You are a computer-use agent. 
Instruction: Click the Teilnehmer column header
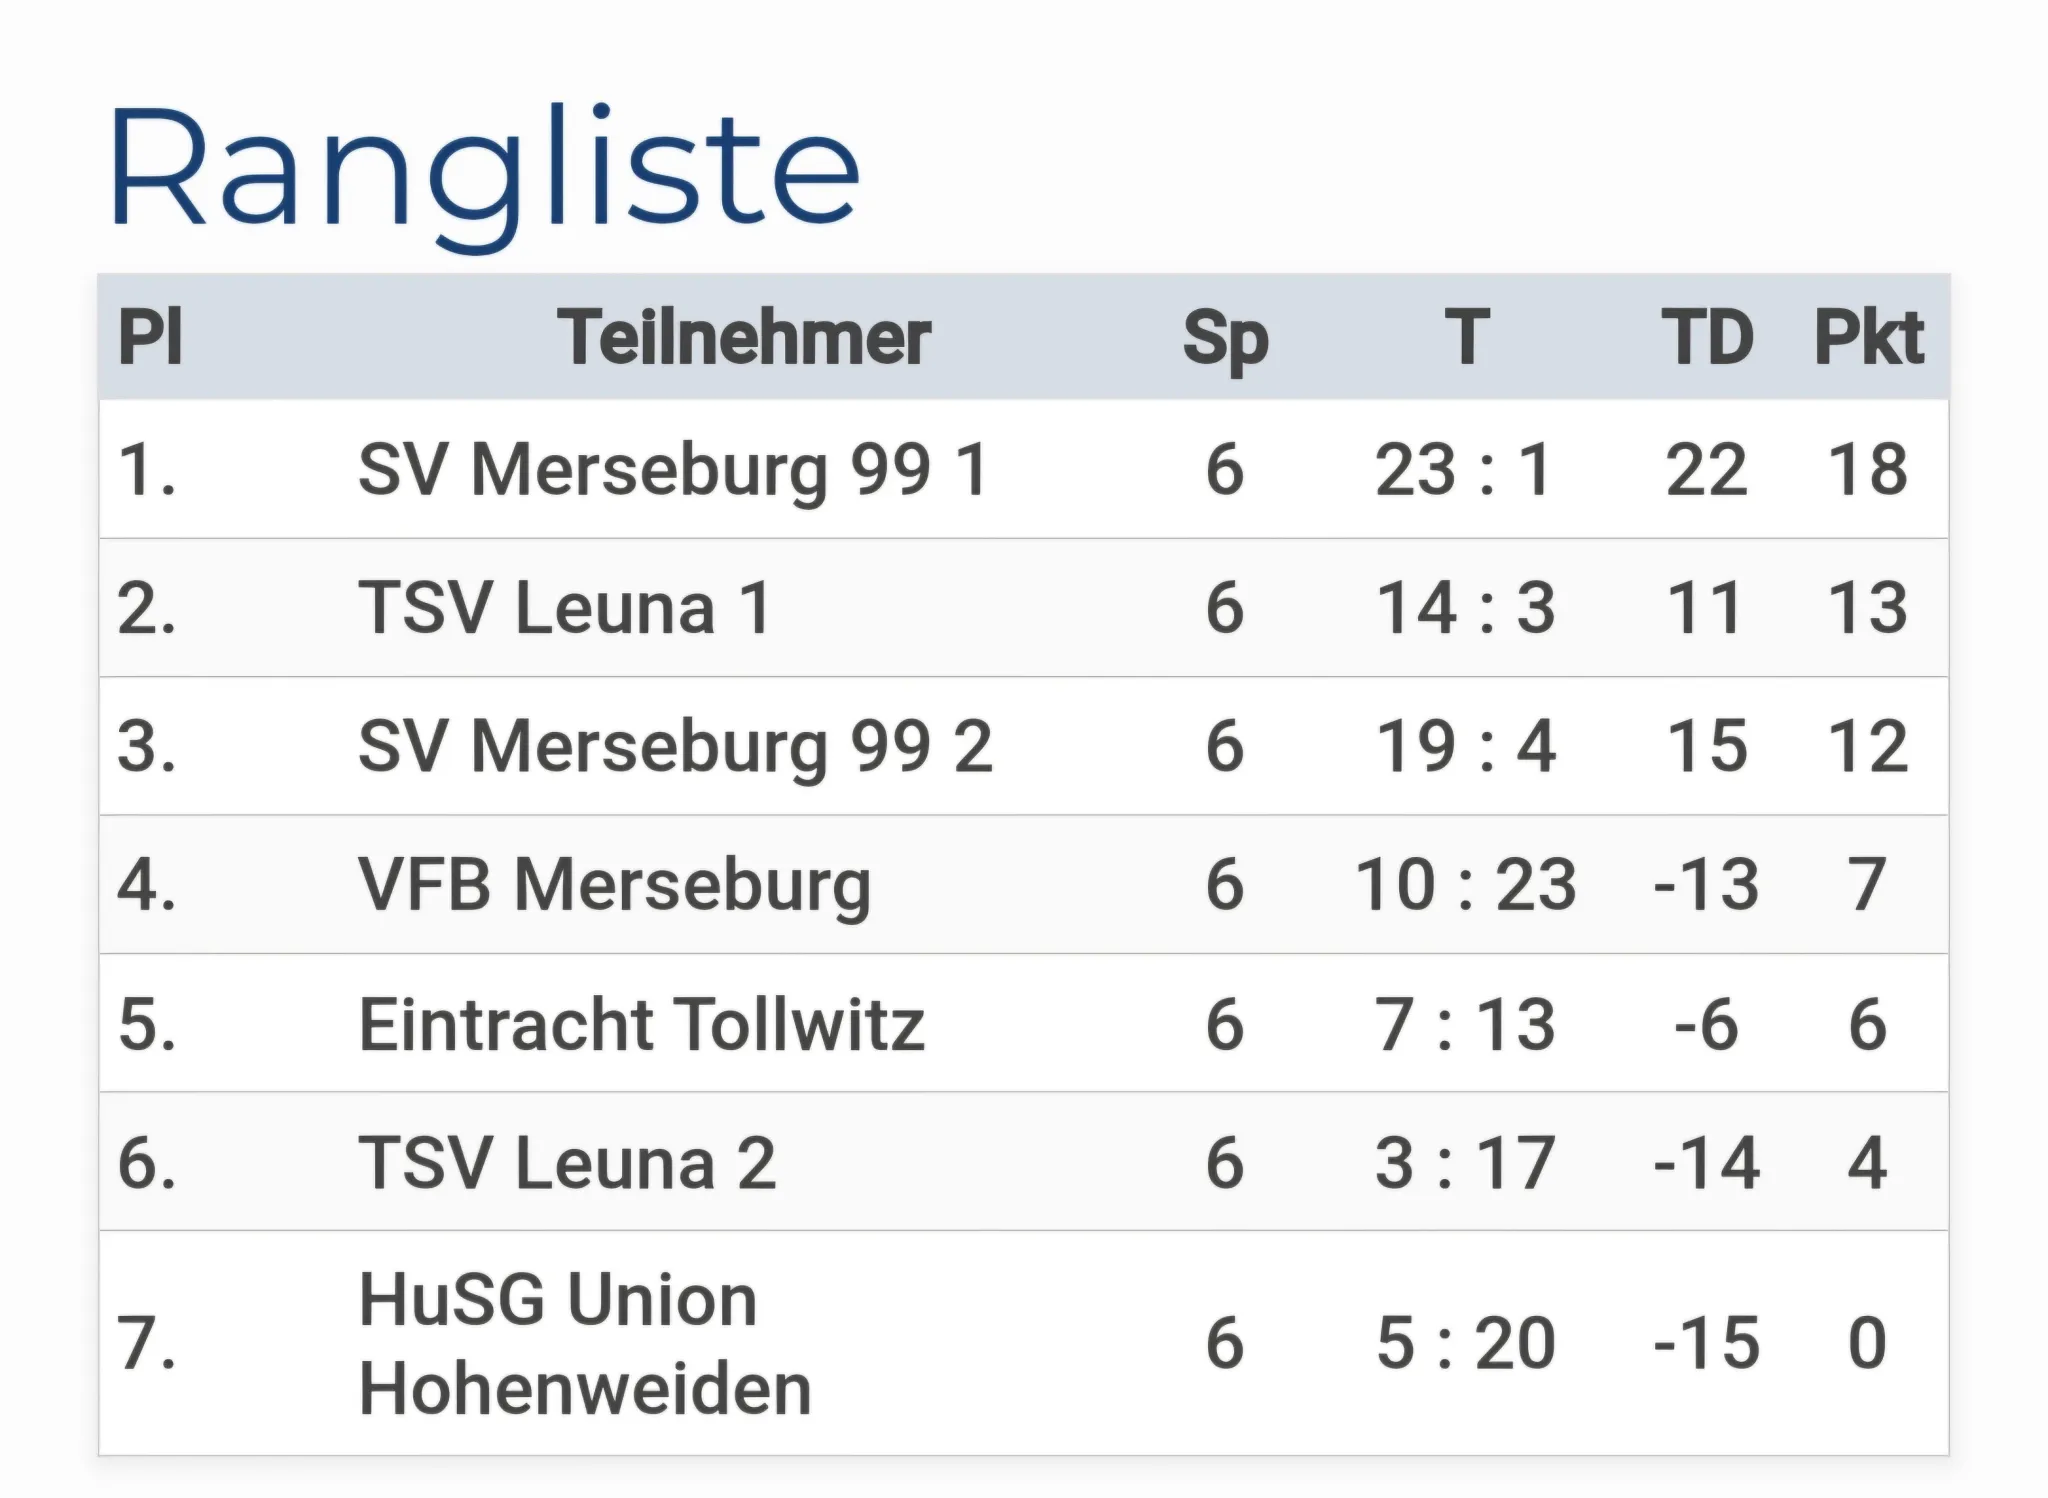coord(744,338)
